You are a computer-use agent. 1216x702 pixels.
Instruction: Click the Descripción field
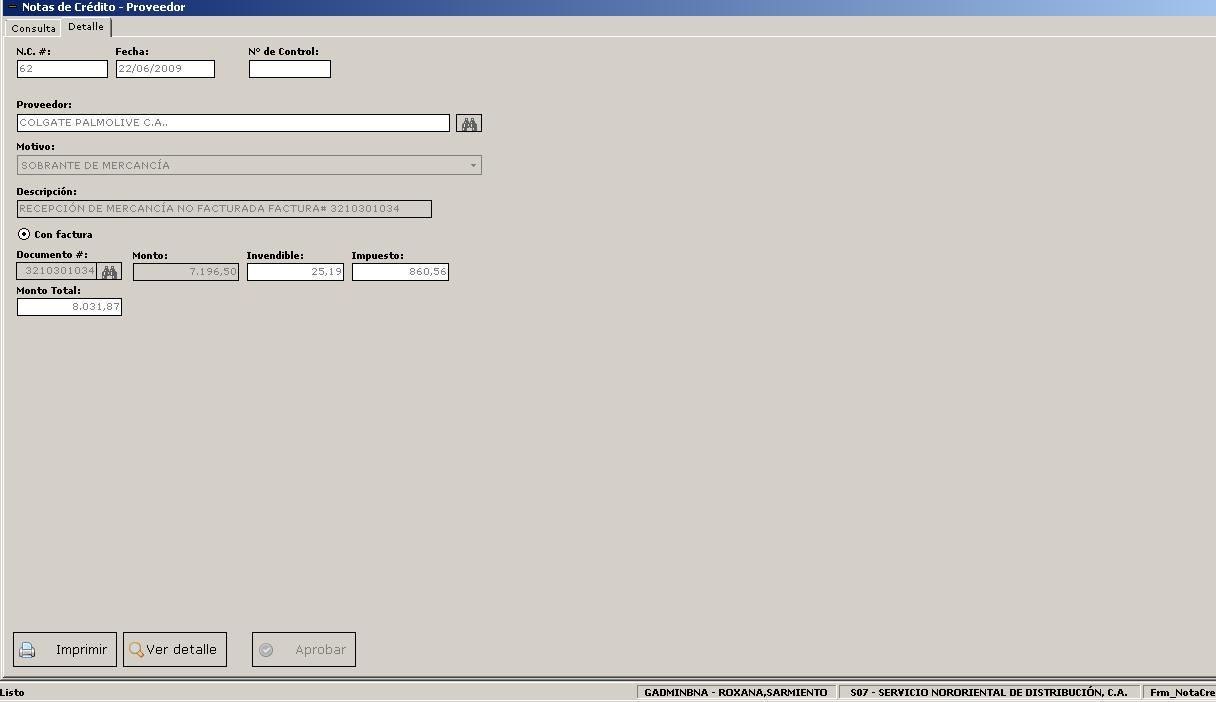[224, 209]
